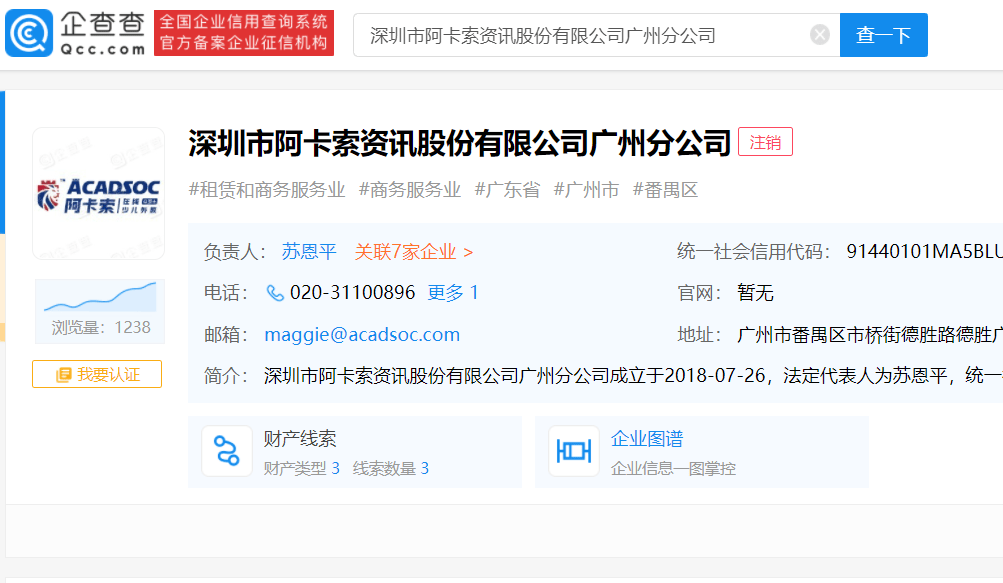This screenshot has width=1003, height=583.
Task: Open the maggie@acadsoc.com email link
Action: click(362, 335)
